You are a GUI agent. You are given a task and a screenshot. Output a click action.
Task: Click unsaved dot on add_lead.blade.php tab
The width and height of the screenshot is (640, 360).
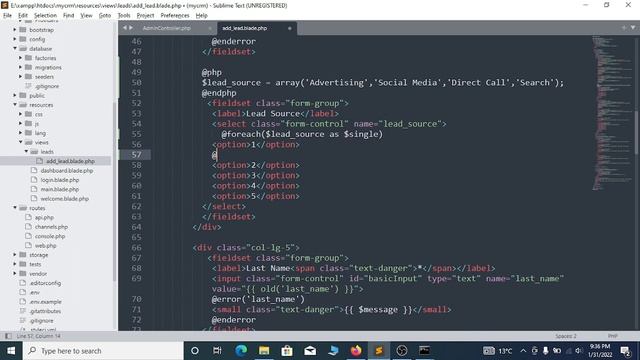click(x=290, y=28)
